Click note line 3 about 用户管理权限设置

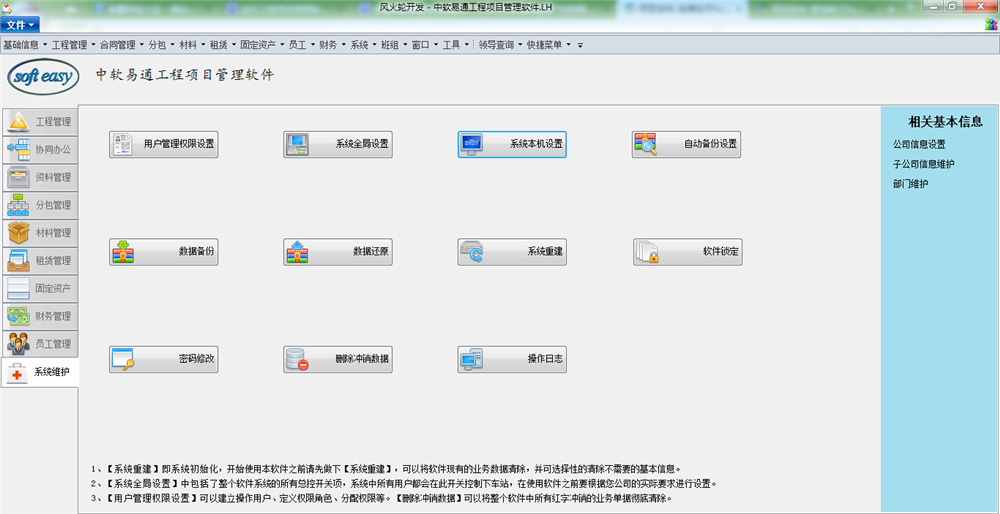click(381, 497)
